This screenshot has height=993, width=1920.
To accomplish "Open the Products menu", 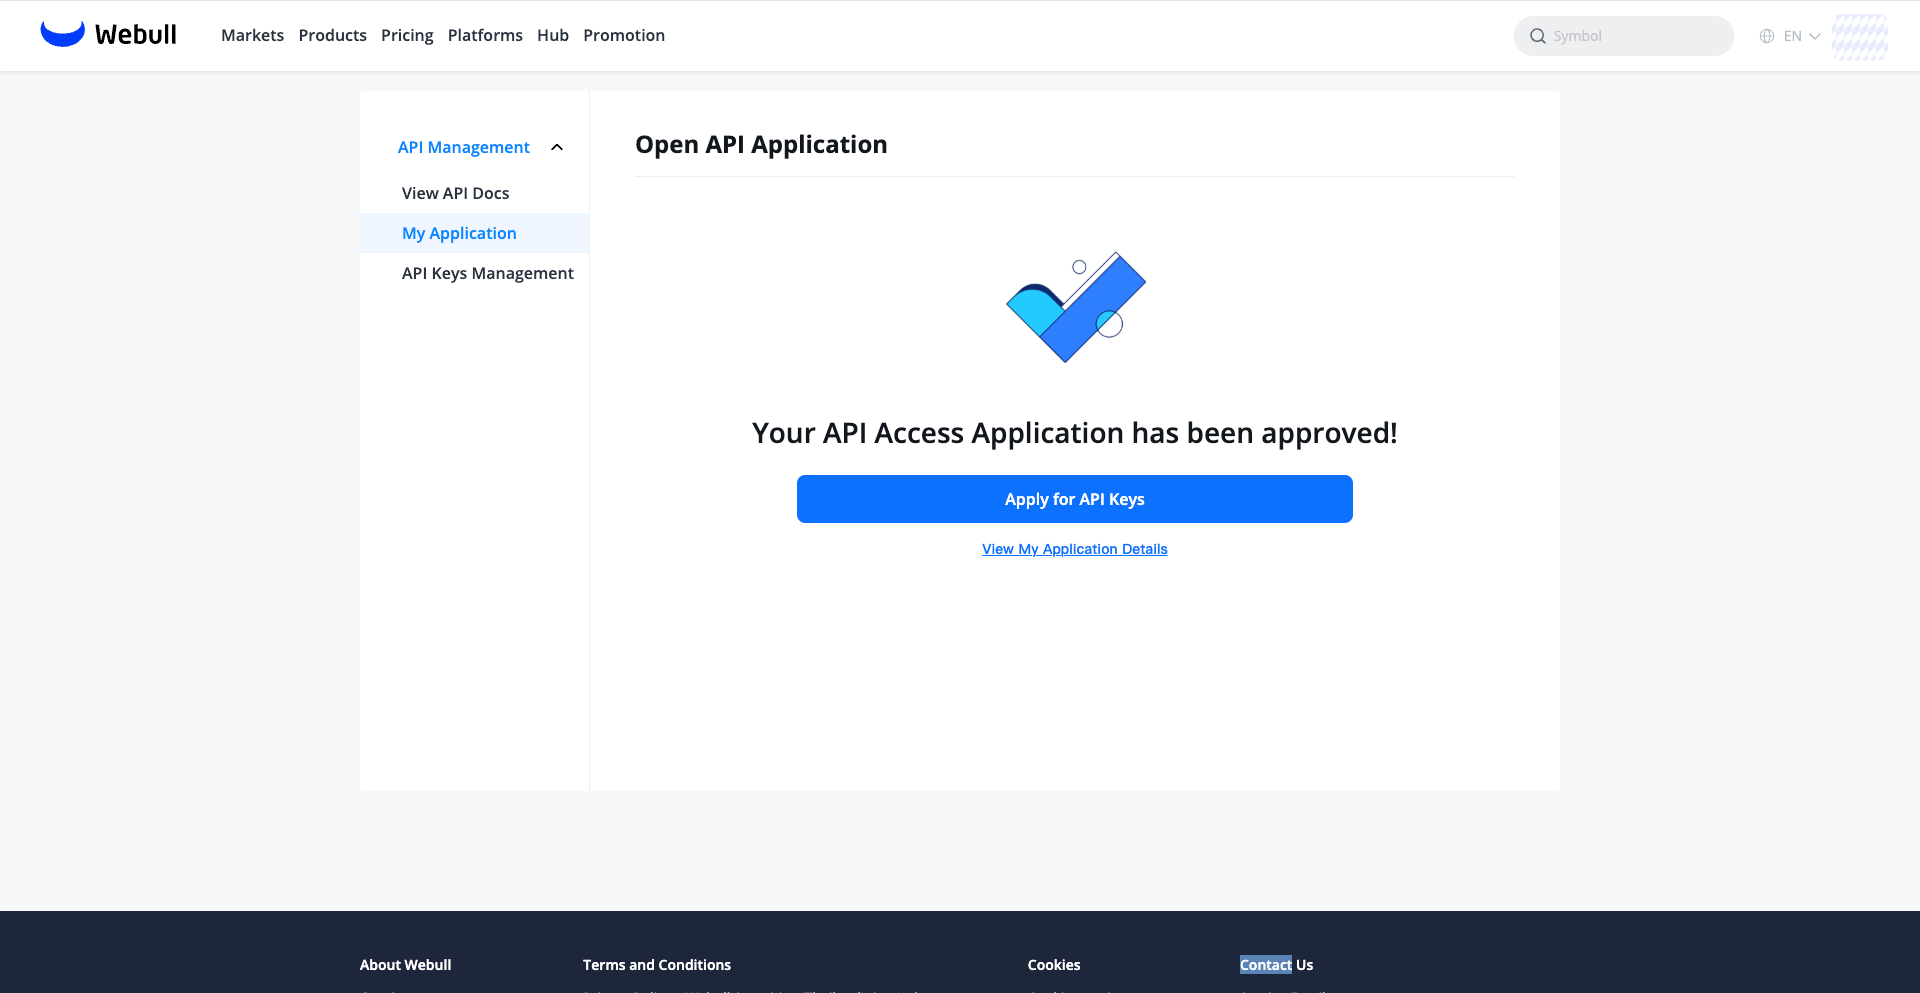I will (x=332, y=35).
